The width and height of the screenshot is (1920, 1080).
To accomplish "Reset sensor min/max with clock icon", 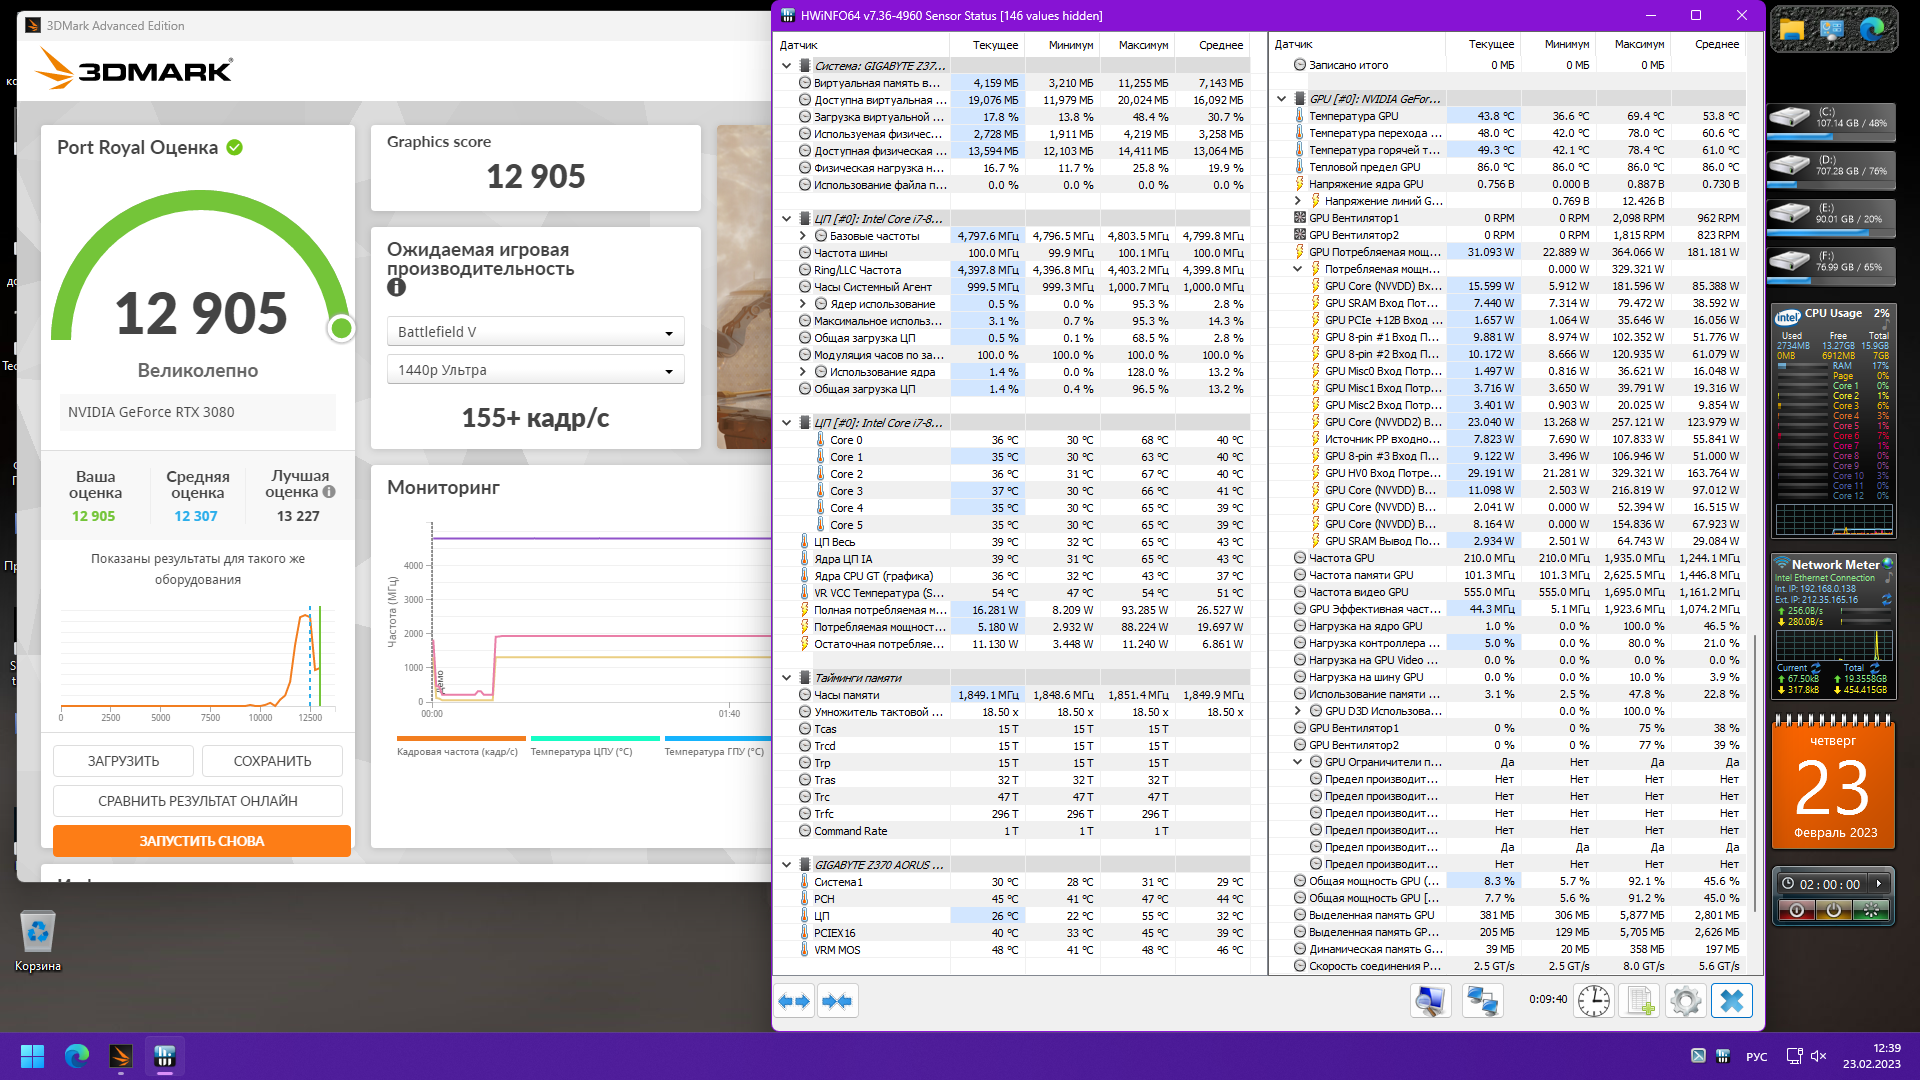I will [1593, 1001].
